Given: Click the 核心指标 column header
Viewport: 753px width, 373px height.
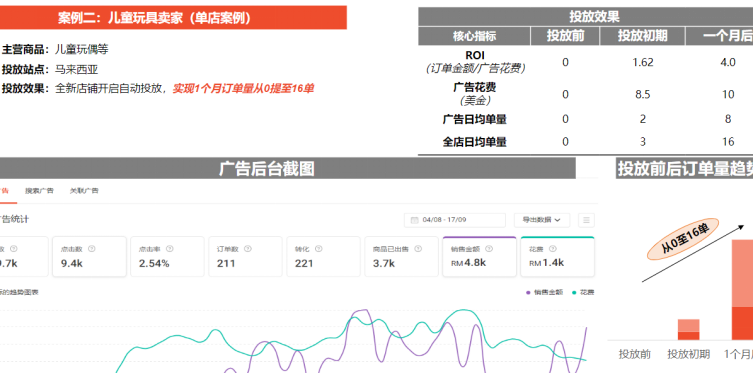Looking at the screenshot, I should click(x=474, y=36).
